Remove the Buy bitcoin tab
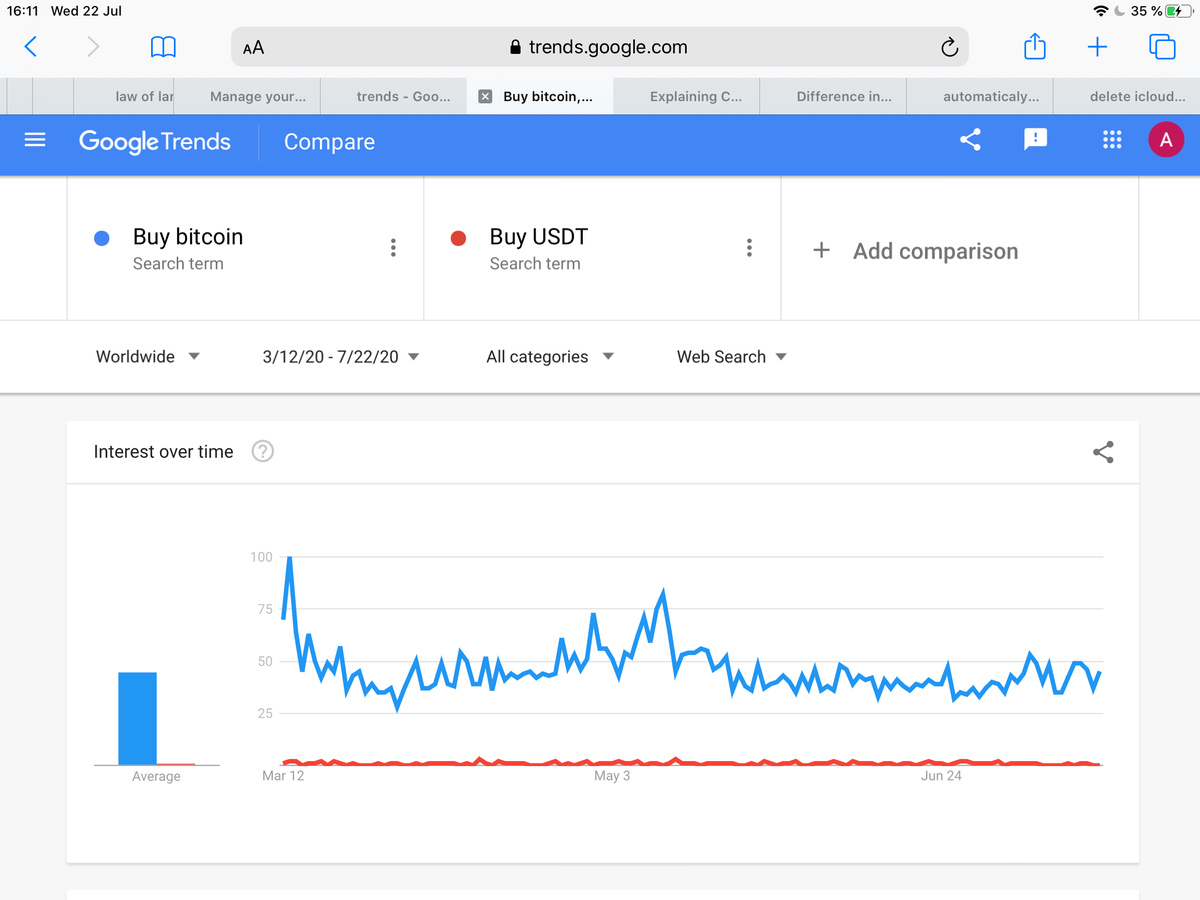The height and width of the screenshot is (900, 1200). pos(485,96)
